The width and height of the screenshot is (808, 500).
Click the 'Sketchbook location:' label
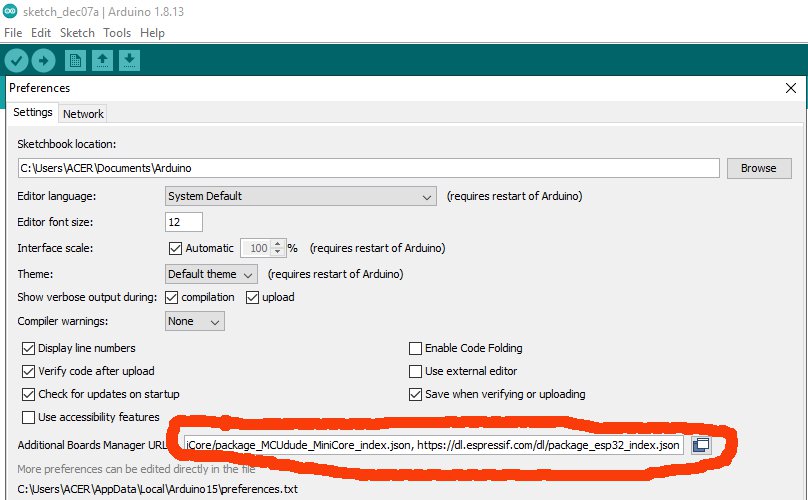point(66,144)
